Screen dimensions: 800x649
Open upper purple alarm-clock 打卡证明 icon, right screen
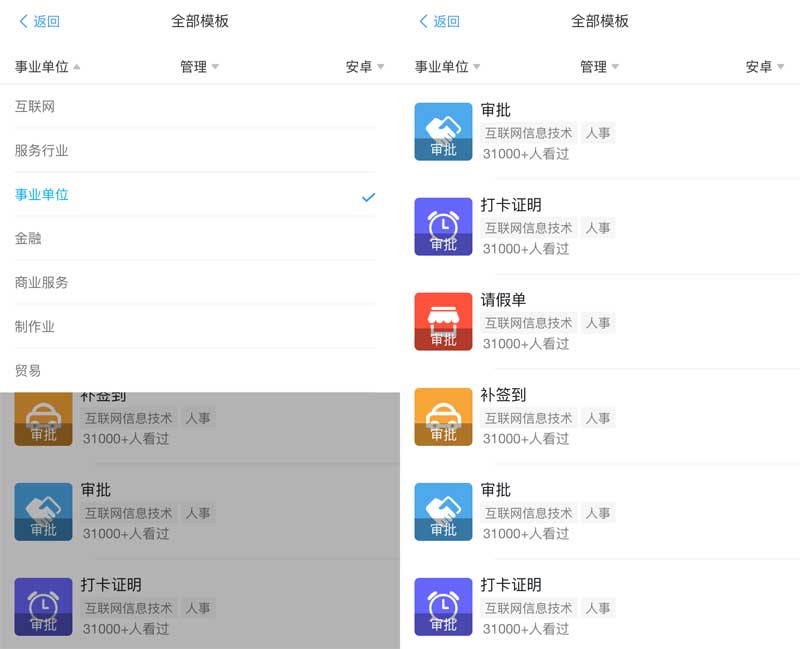[x=443, y=227]
